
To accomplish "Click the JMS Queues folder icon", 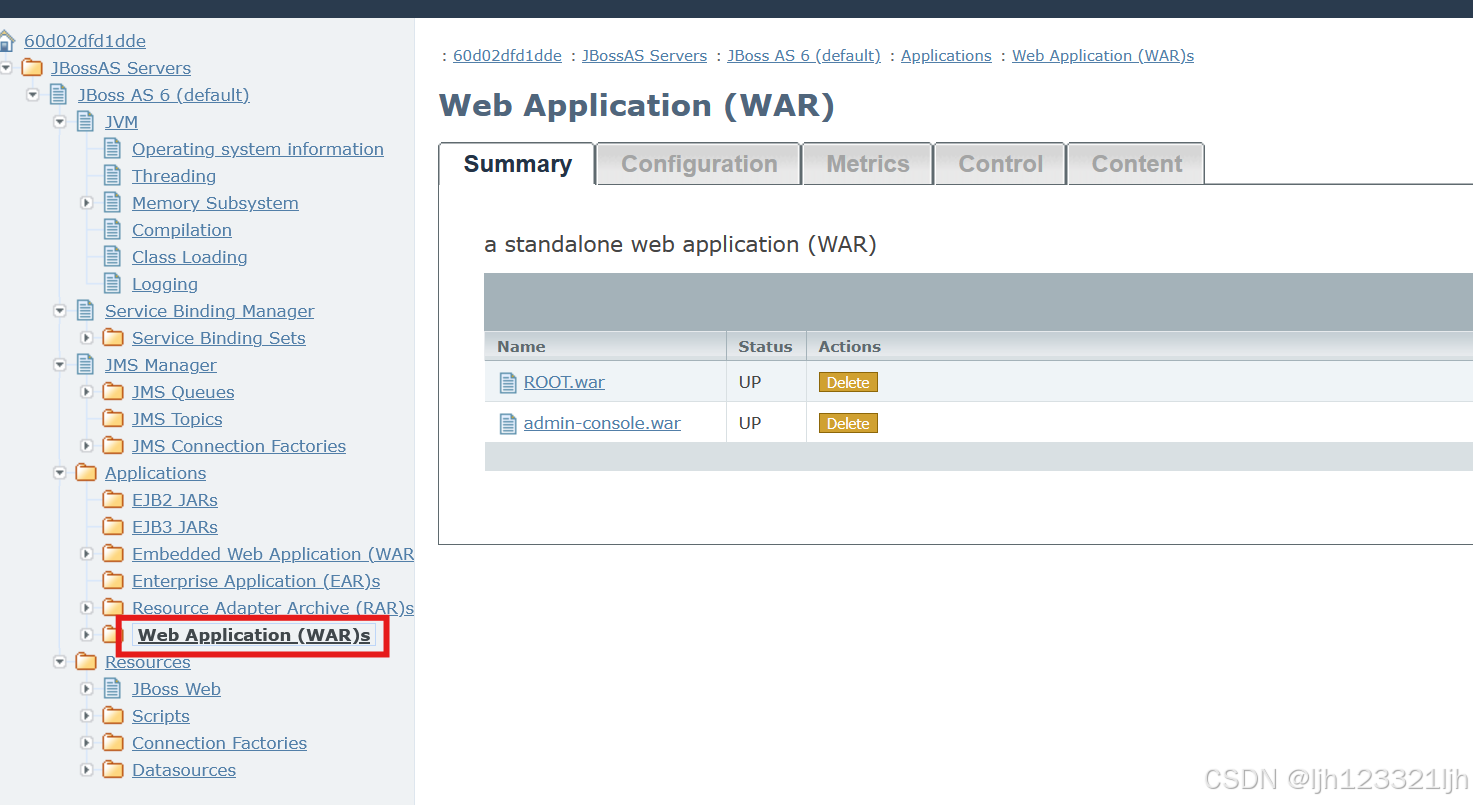I will 113,392.
